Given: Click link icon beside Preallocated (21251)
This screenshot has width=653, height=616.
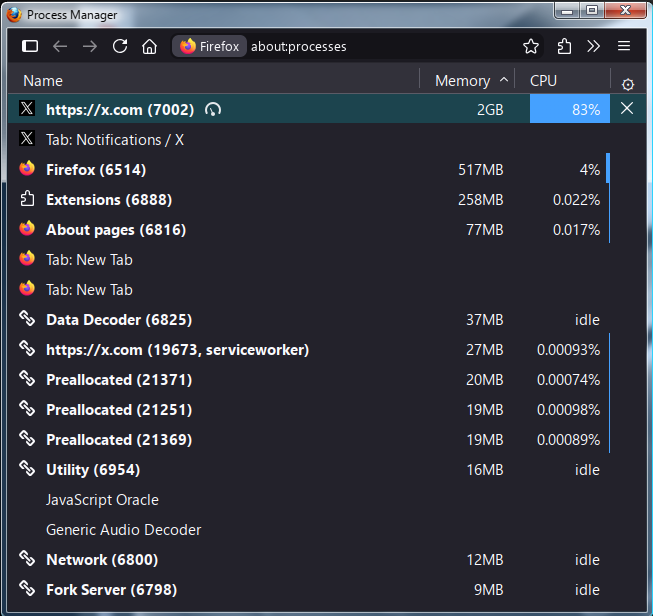Looking at the screenshot, I should point(27,408).
